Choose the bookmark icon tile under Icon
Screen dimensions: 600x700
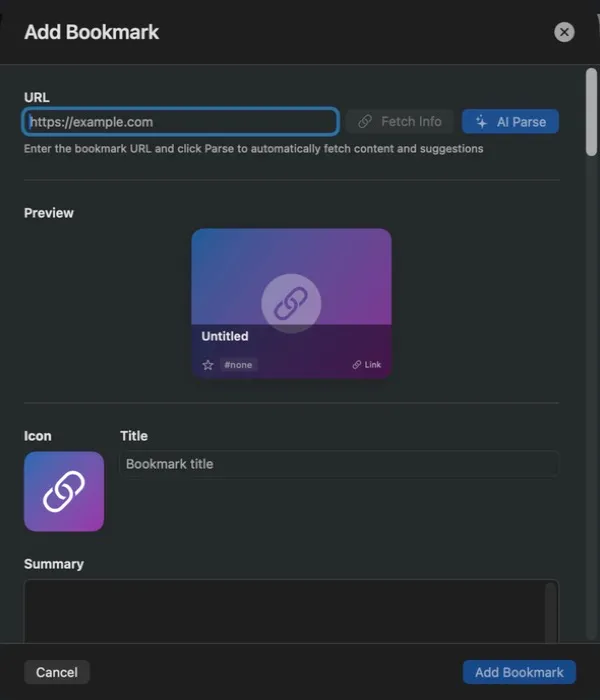click(64, 491)
